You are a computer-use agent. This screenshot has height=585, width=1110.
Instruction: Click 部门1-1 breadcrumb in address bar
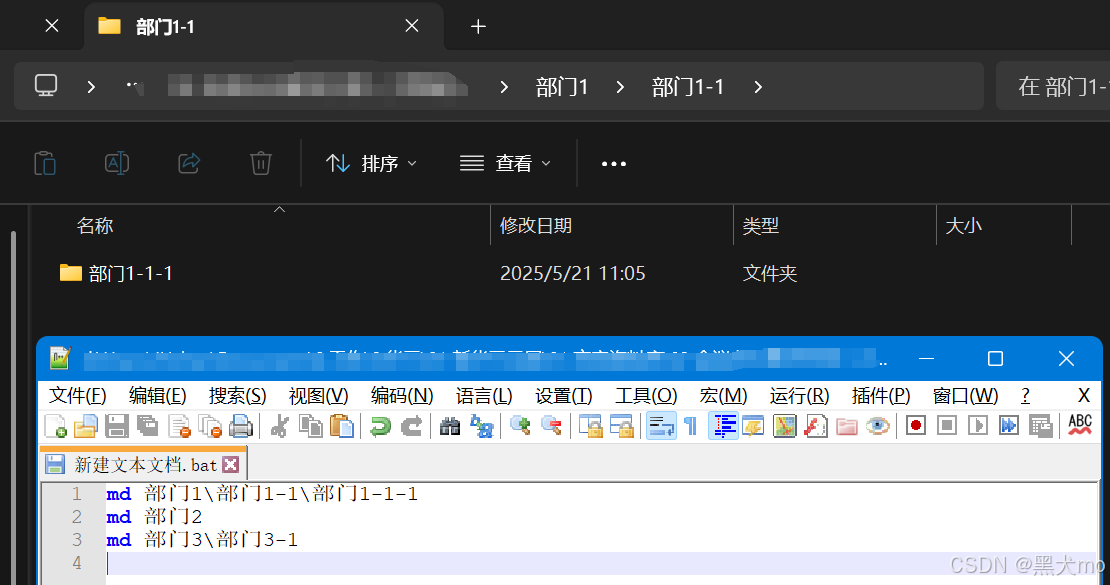click(687, 86)
